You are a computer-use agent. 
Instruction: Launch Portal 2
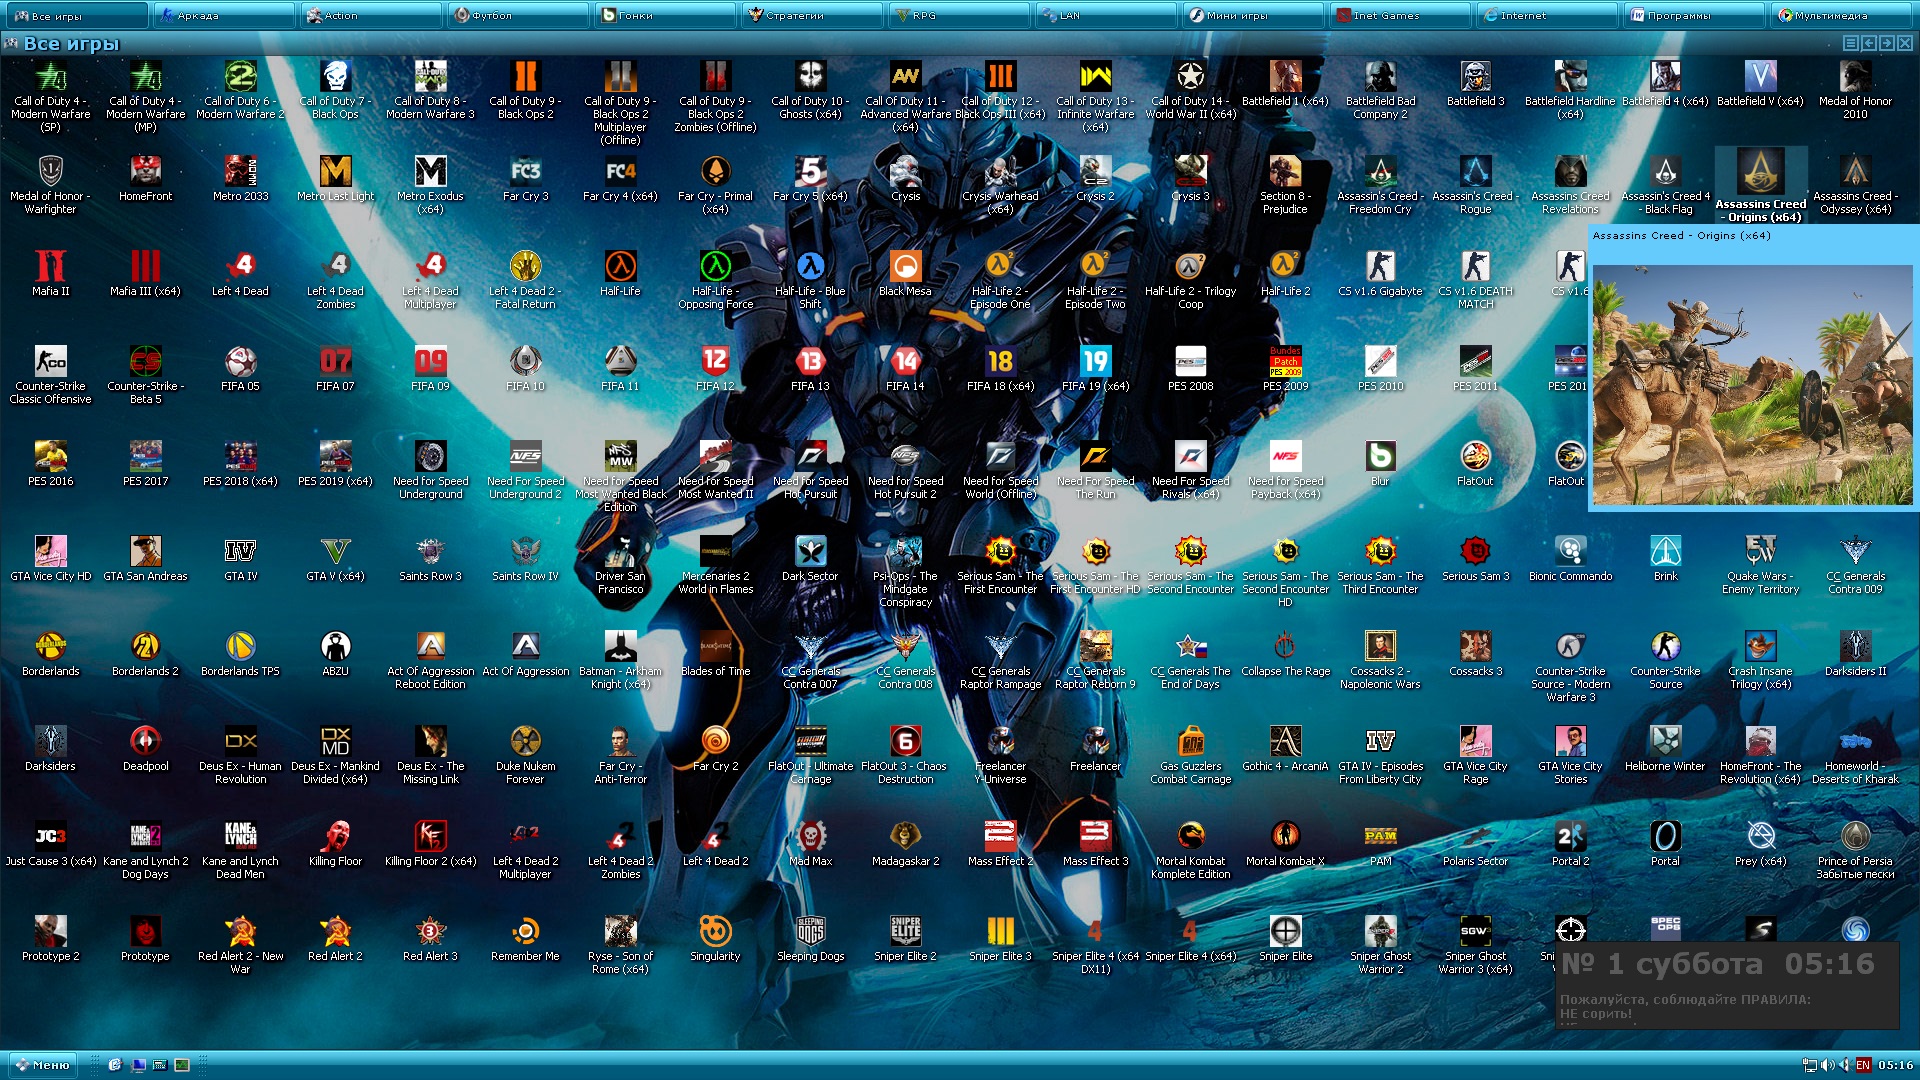pyautogui.click(x=1570, y=844)
